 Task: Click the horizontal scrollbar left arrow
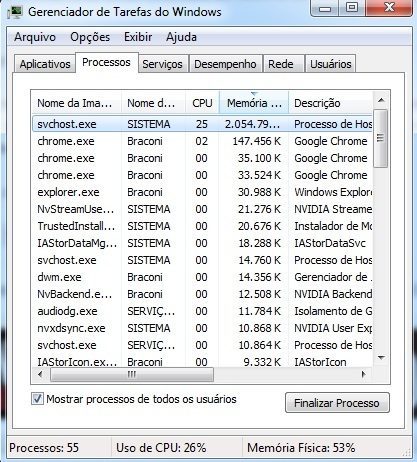pos(40,375)
